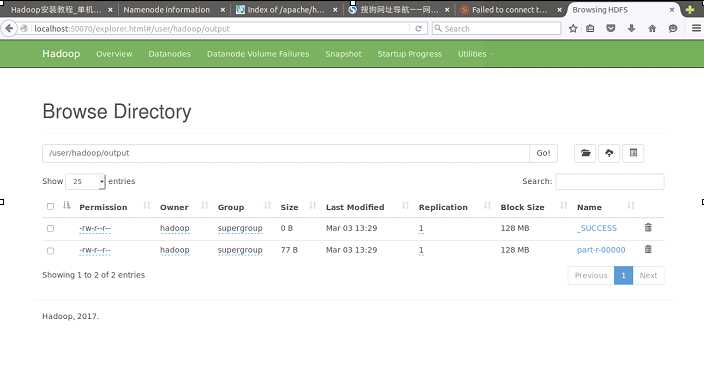This screenshot has height=375, width=704.
Task: Close the Namenode information tab
Action: pyautogui.click(x=222, y=9)
